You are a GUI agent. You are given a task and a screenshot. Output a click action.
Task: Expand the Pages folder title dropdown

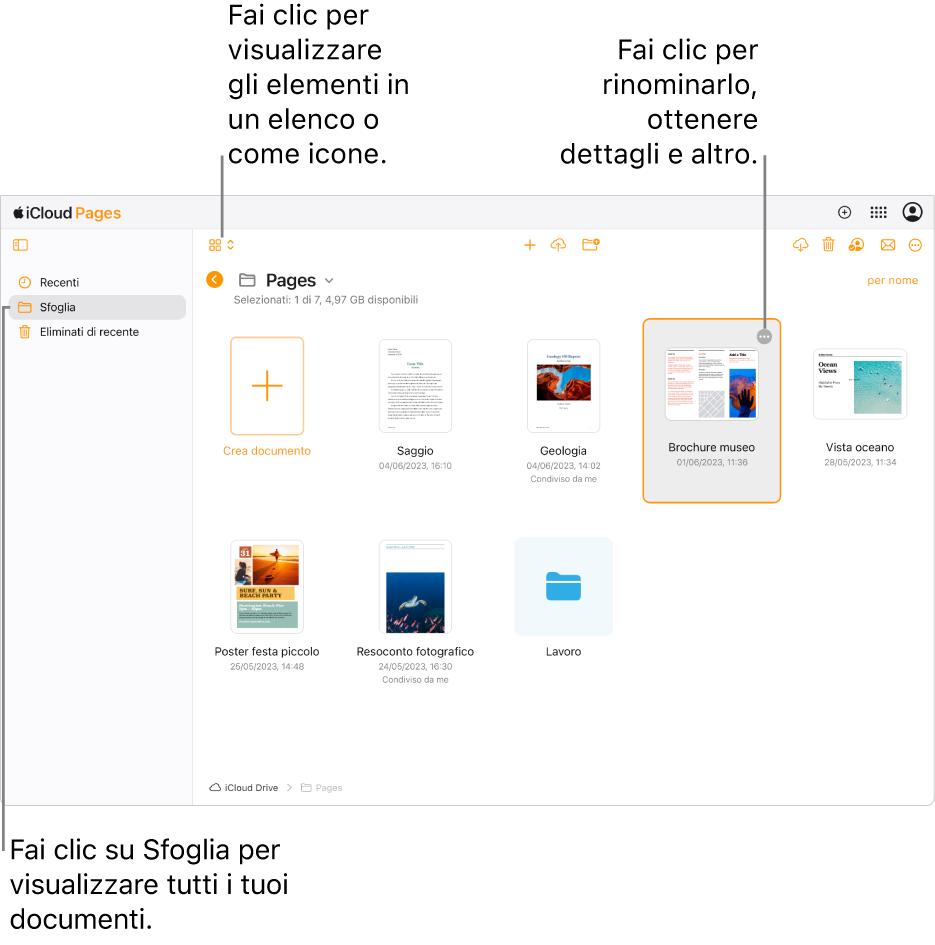pyautogui.click(x=329, y=280)
